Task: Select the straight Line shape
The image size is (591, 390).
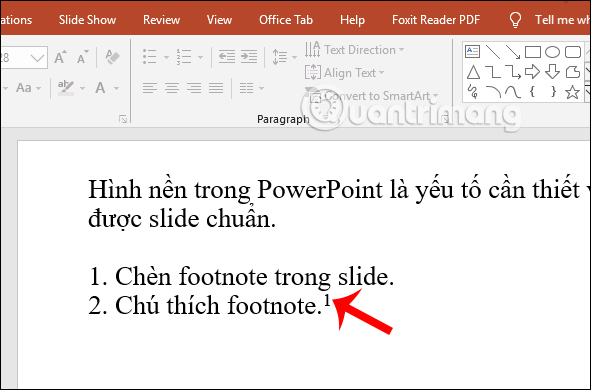Action: pos(493,52)
